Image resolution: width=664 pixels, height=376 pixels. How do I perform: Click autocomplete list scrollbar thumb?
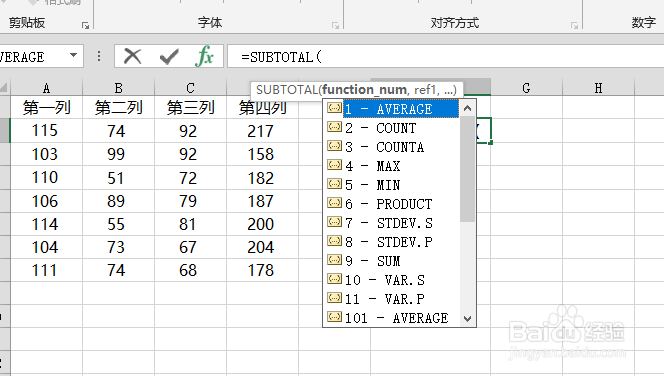click(x=468, y=169)
